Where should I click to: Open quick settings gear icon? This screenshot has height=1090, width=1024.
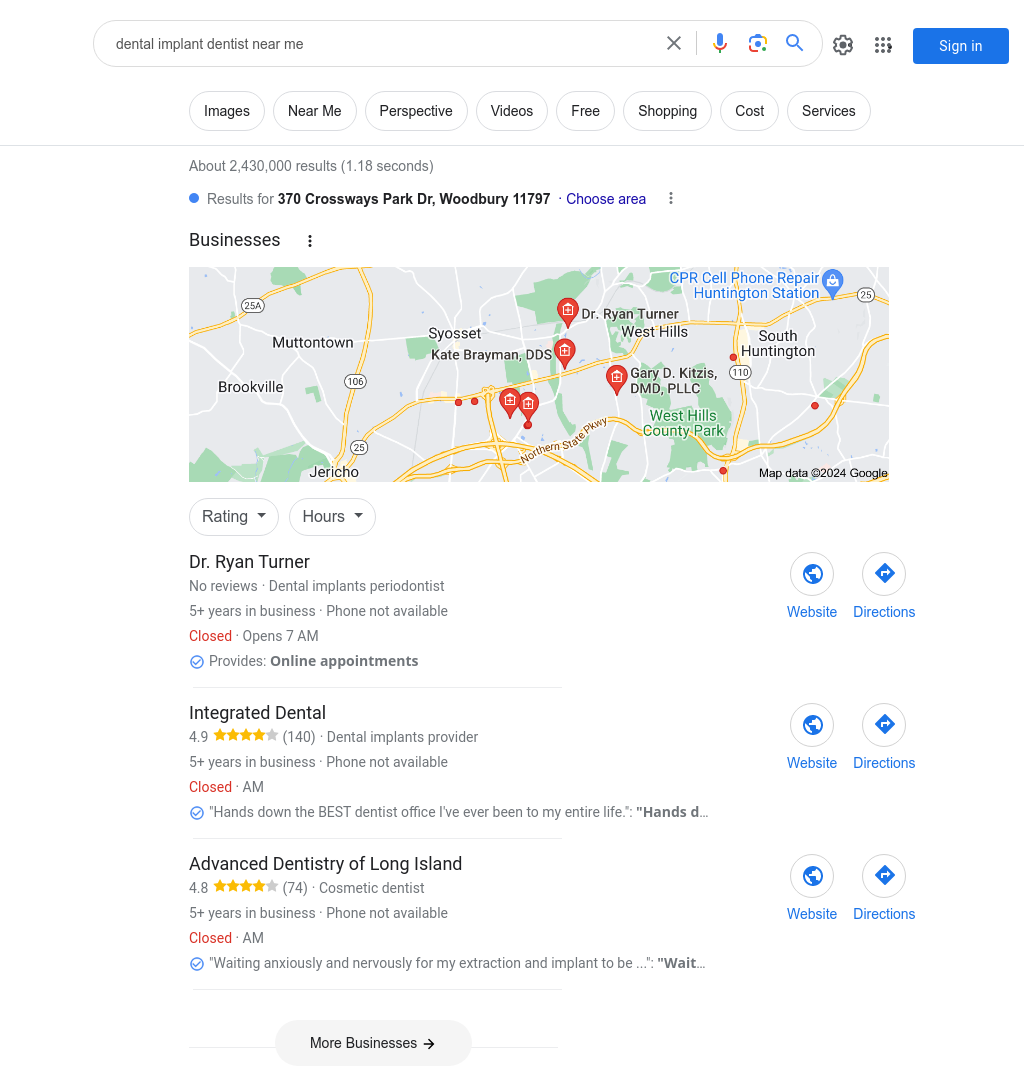pos(843,45)
